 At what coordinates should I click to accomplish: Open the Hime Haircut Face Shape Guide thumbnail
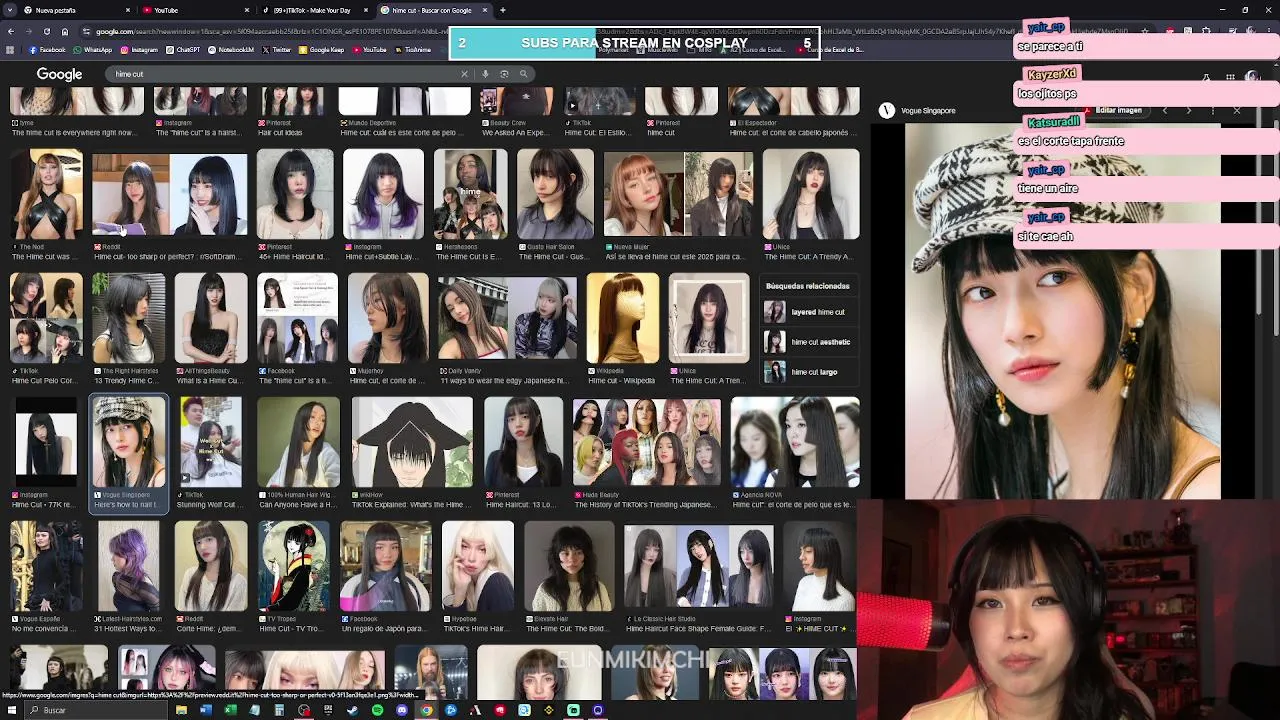[x=698, y=566]
